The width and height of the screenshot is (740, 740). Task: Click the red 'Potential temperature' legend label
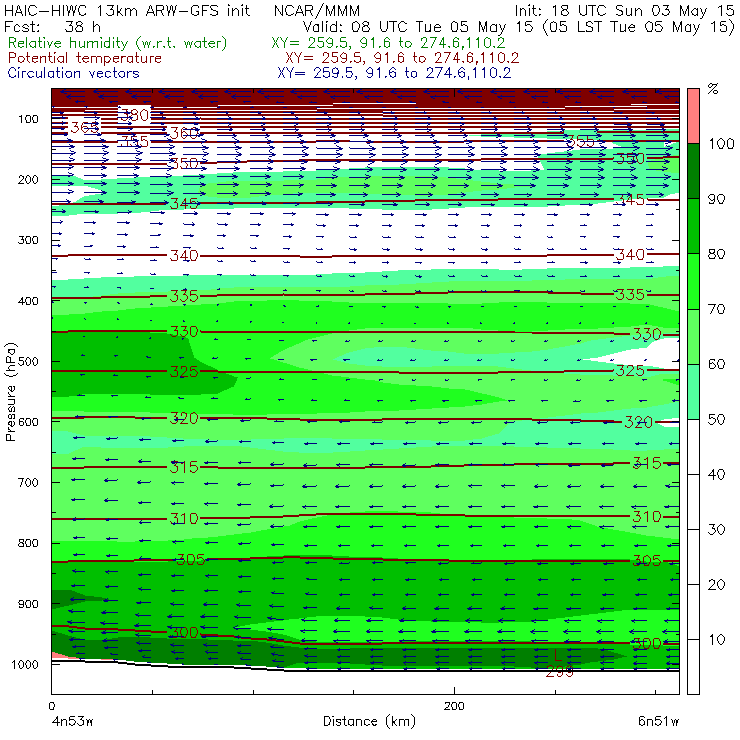[84, 58]
